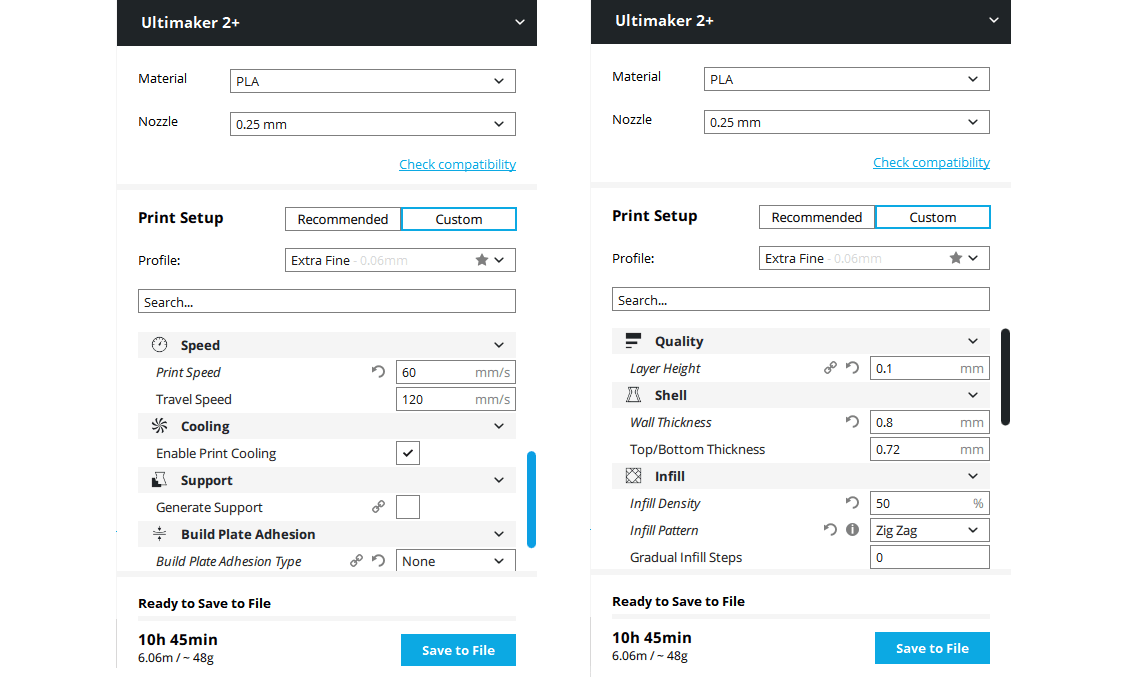Click the Infill category icon
The width and height of the screenshot is (1132, 680).
coord(633,476)
